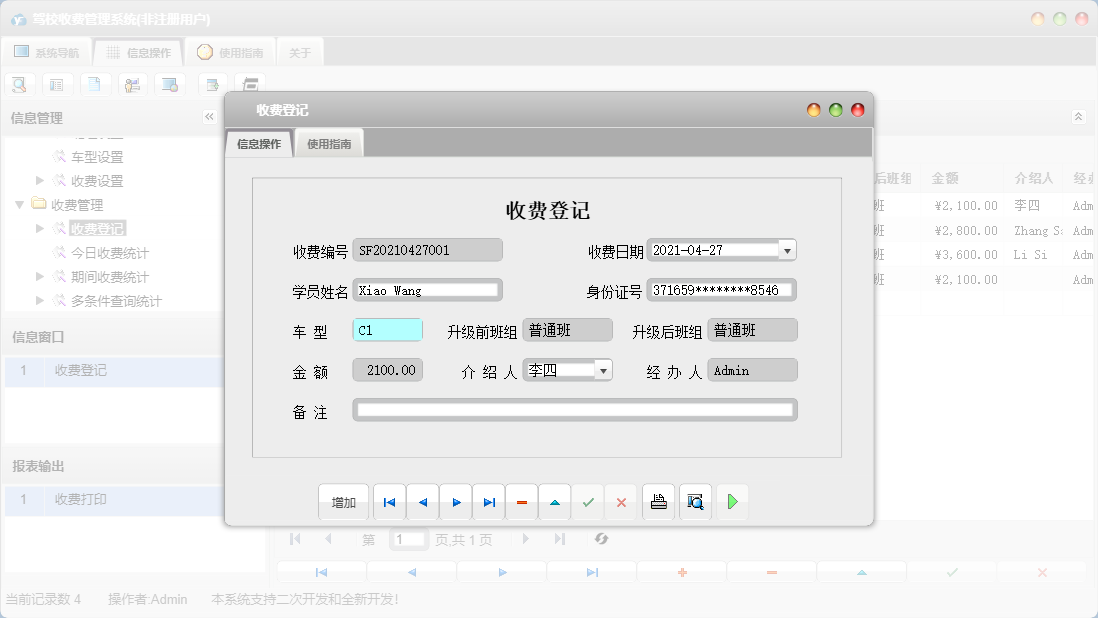Open the 介绍人 combo box dropdown
Image resolution: width=1098 pixels, height=618 pixels.
click(604, 369)
